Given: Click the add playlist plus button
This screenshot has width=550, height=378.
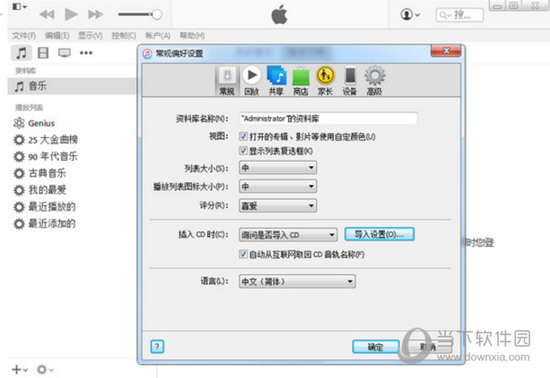Looking at the screenshot, I should (20, 369).
